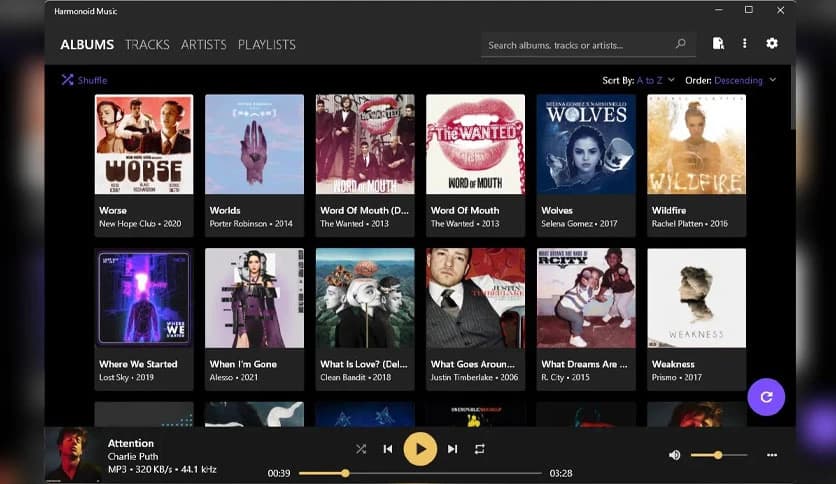Click the Shuffle button above albums
Screen dimensions: 836x484
pyautogui.click(x=84, y=80)
